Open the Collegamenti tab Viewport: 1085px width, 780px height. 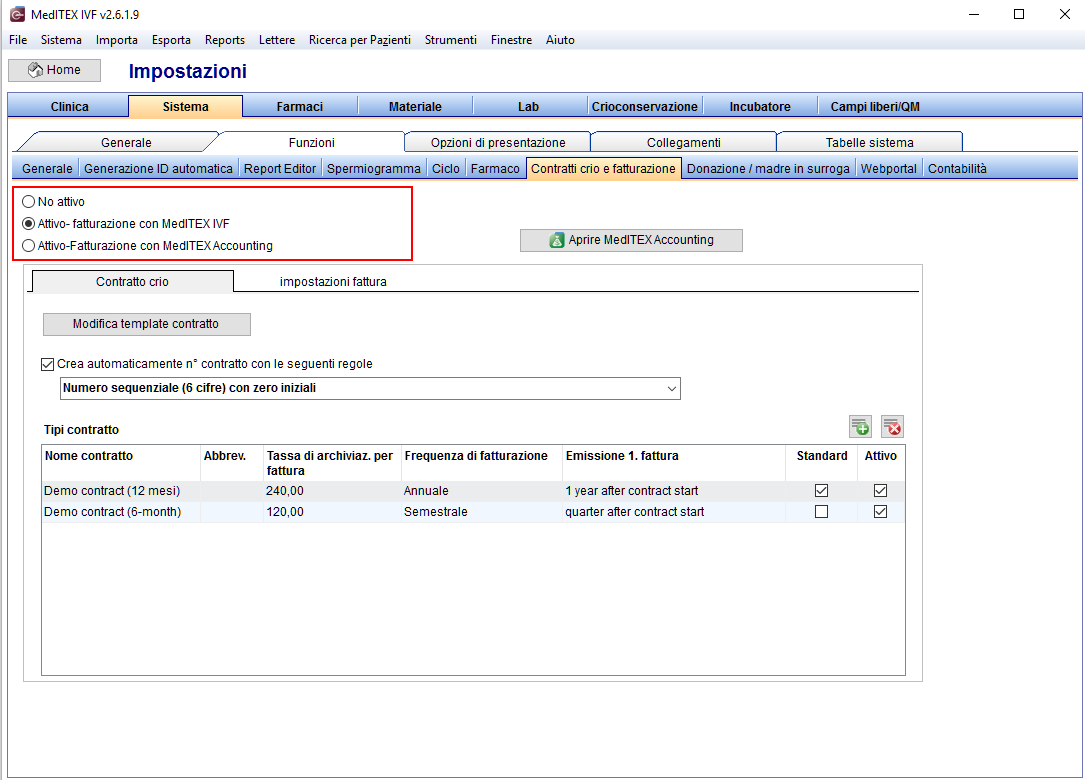click(x=684, y=143)
